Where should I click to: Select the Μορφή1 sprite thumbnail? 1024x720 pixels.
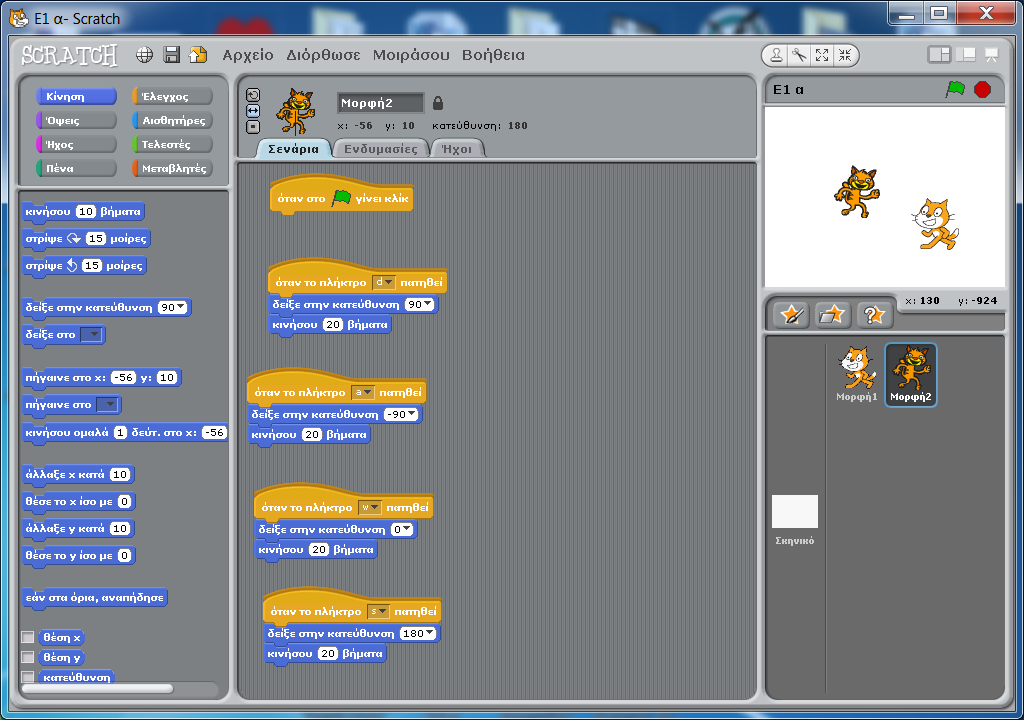tap(857, 374)
